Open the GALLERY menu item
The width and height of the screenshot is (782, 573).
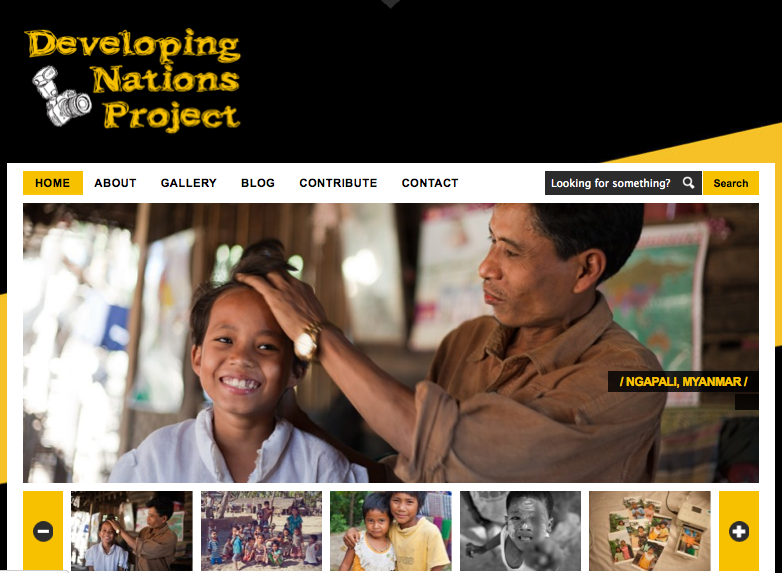tap(189, 183)
